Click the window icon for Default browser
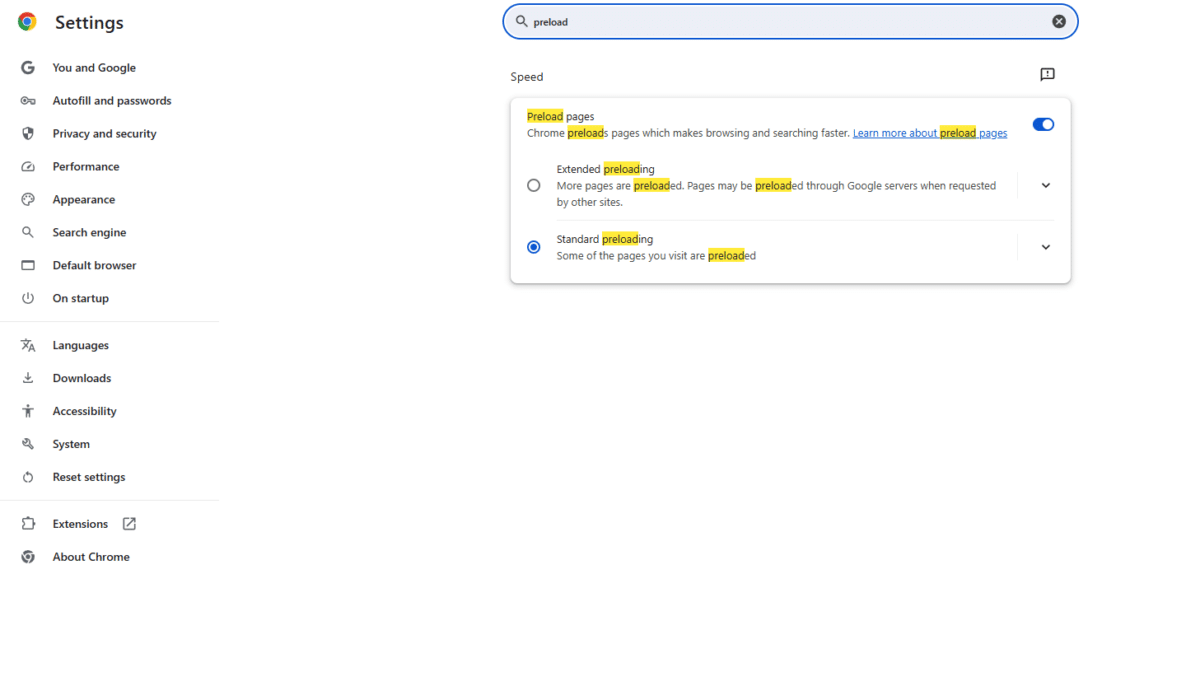The width and height of the screenshot is (1200, 700). (28, 266)
